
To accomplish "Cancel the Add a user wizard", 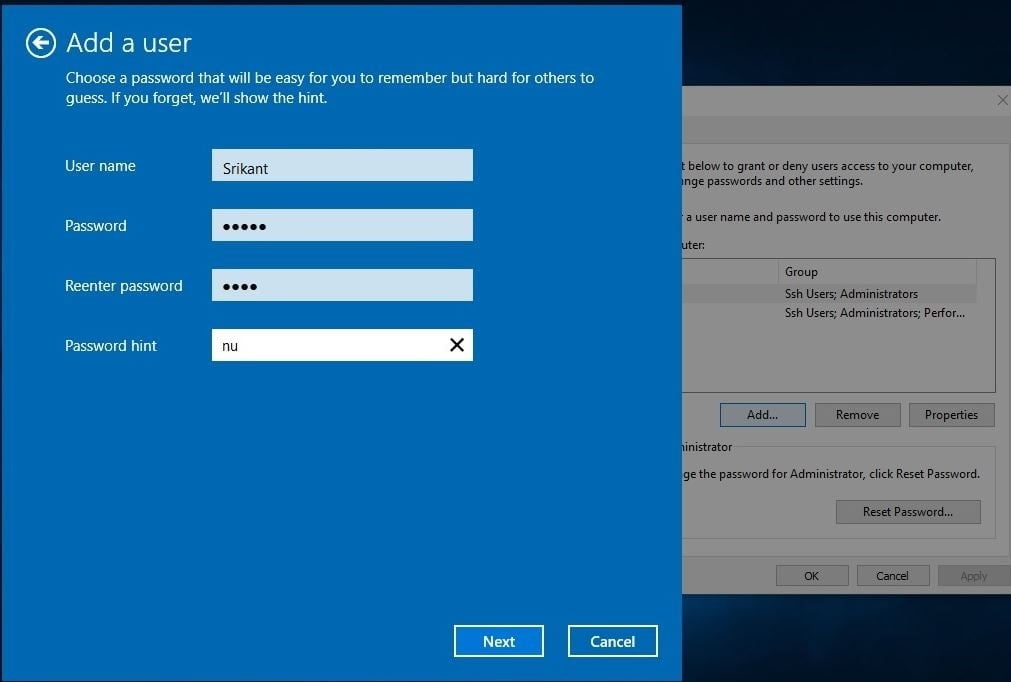I will [612, 641].
